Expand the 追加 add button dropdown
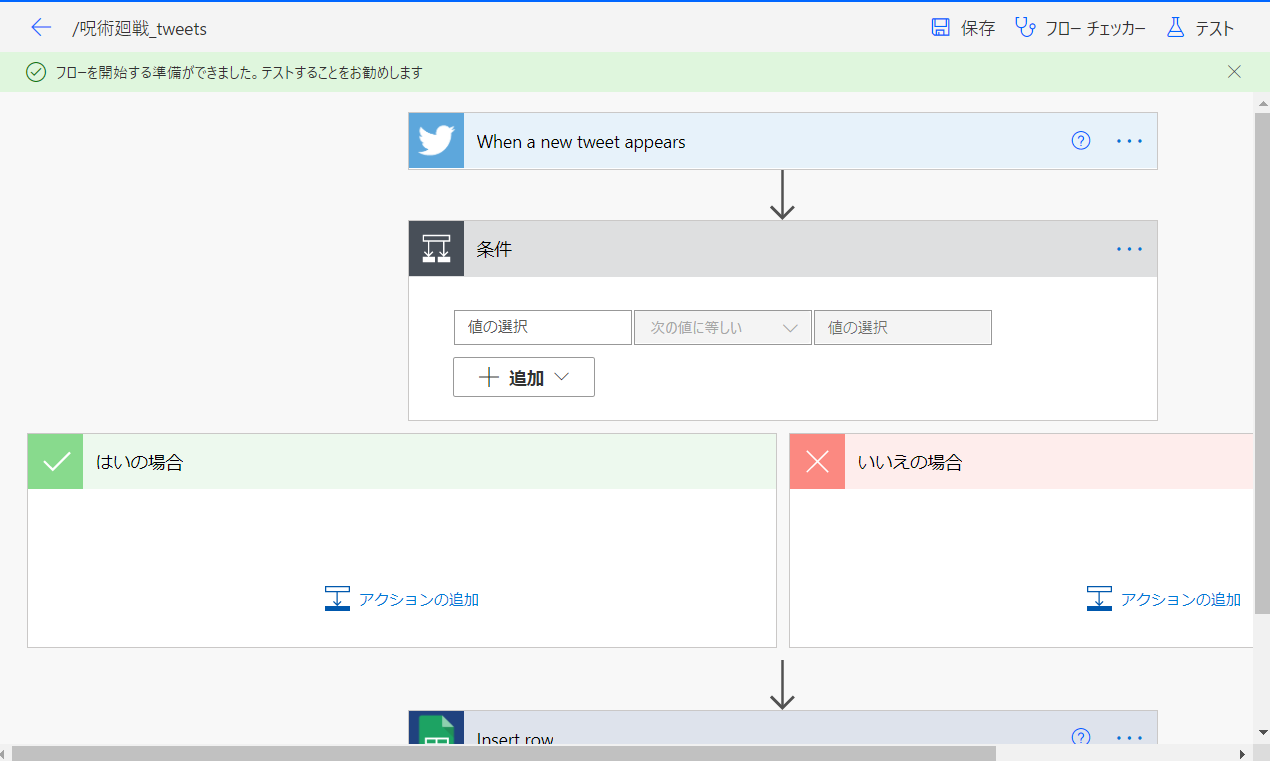 coord(524,377)
